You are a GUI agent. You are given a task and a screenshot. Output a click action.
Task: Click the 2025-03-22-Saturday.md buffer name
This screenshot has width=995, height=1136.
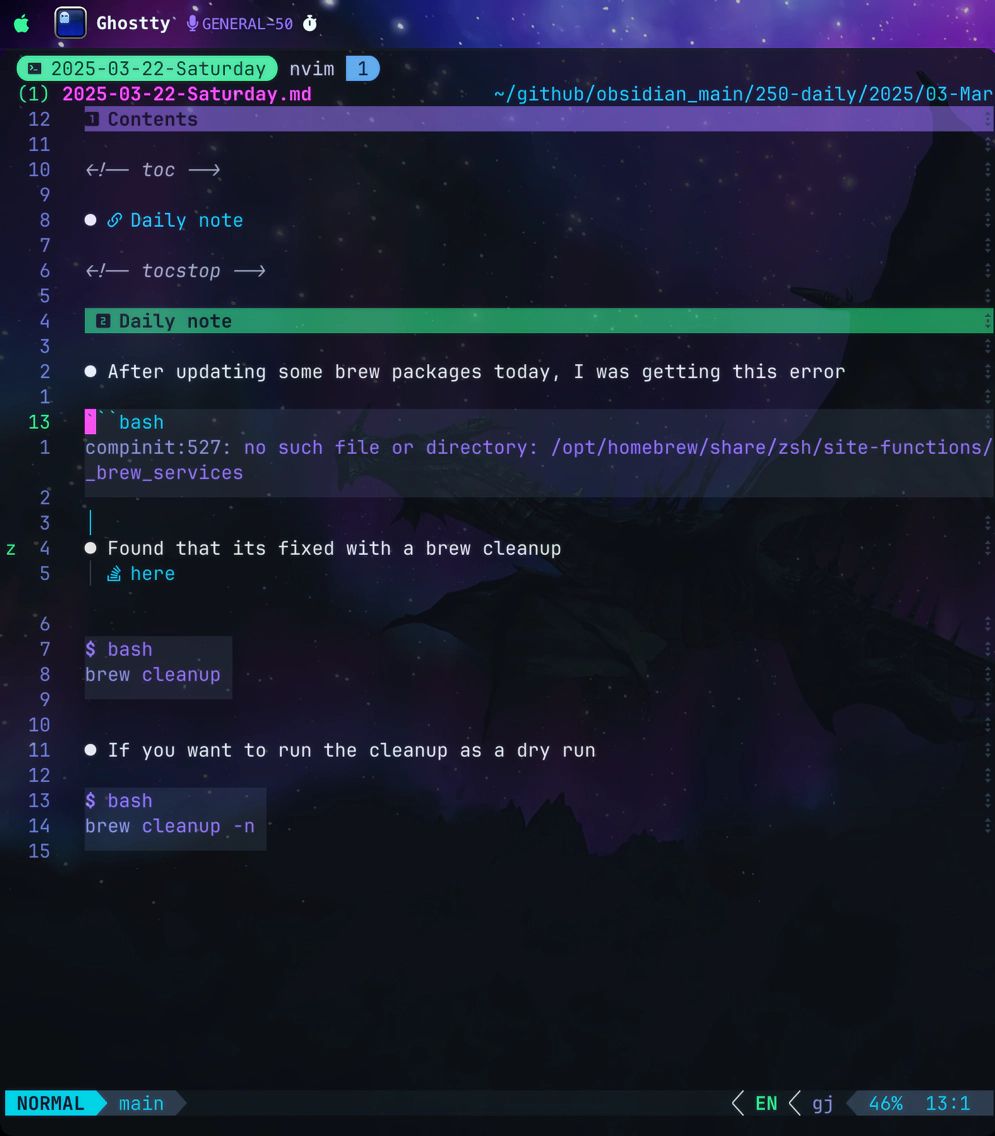pos(186,94)
